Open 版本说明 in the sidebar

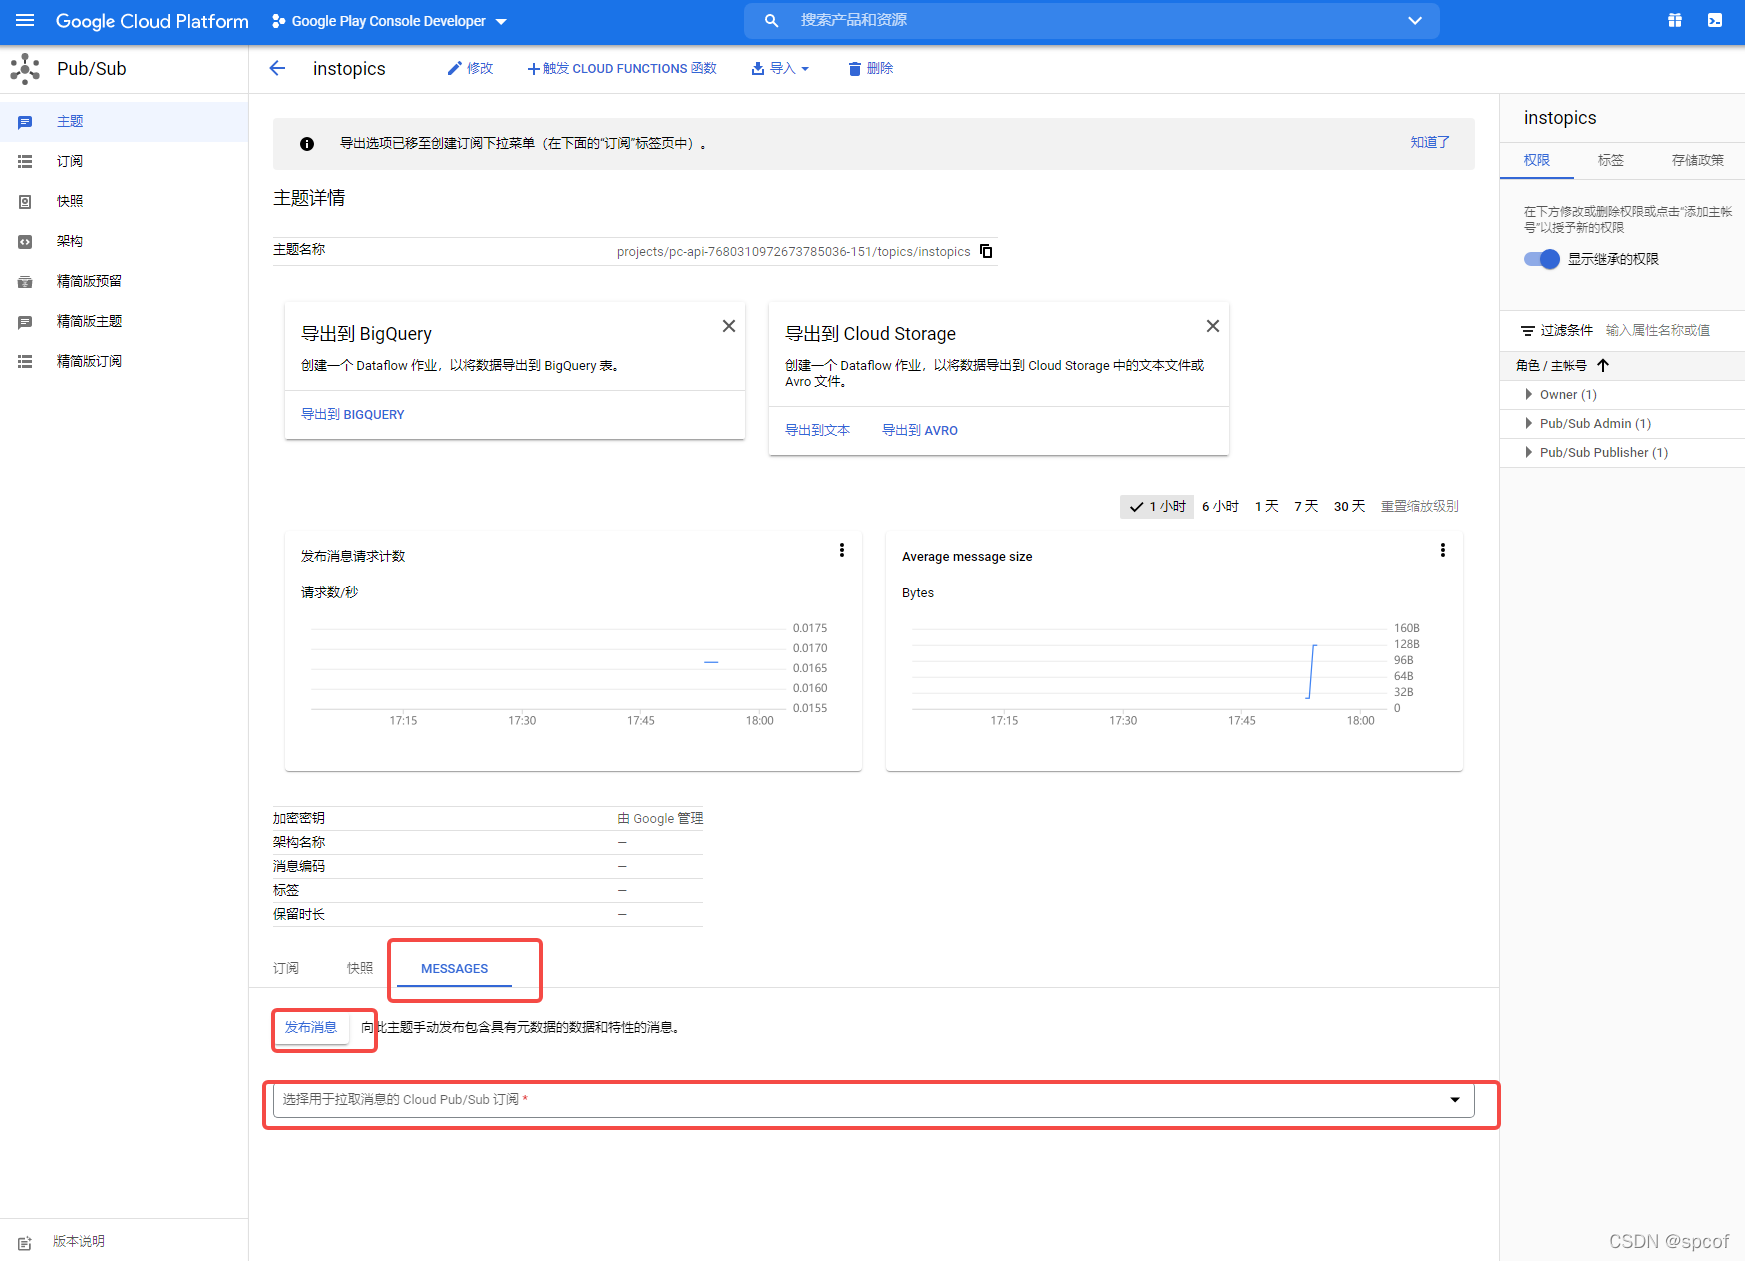coord(79,1241)
